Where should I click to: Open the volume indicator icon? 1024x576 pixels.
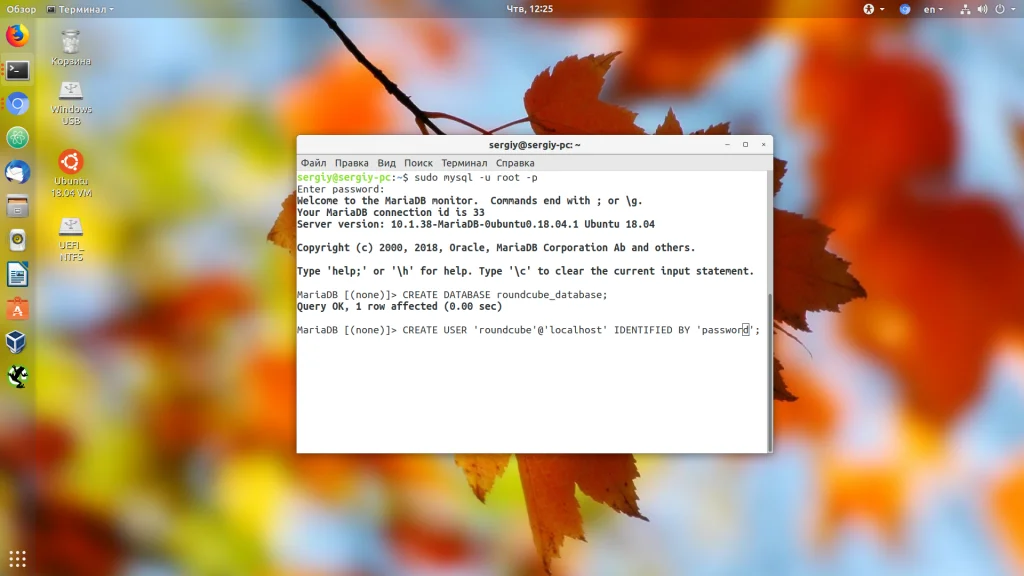point(982,9)
